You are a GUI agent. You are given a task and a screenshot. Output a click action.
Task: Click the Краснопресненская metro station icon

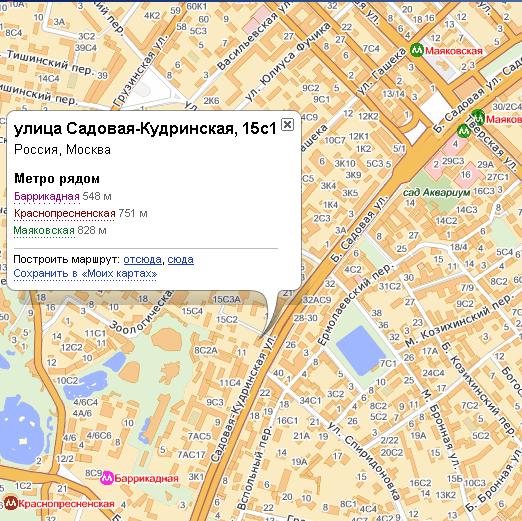11,503
